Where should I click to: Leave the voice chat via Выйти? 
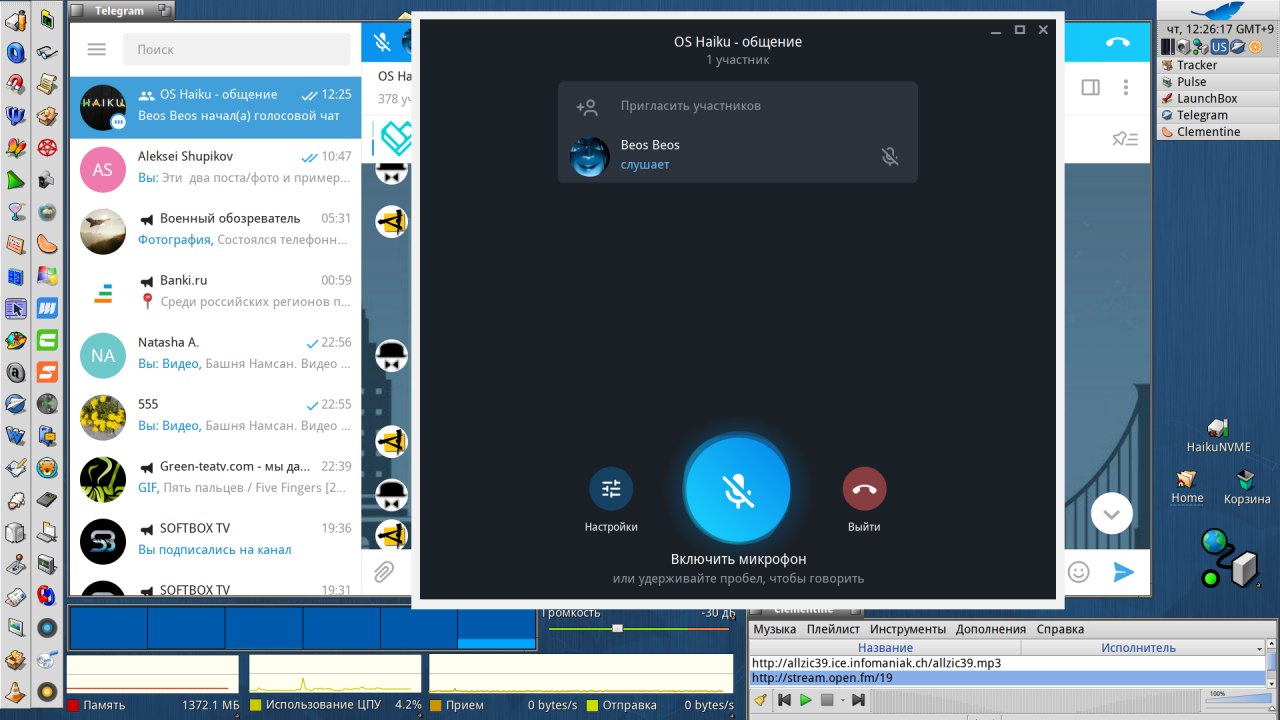(x=864, y=490)
